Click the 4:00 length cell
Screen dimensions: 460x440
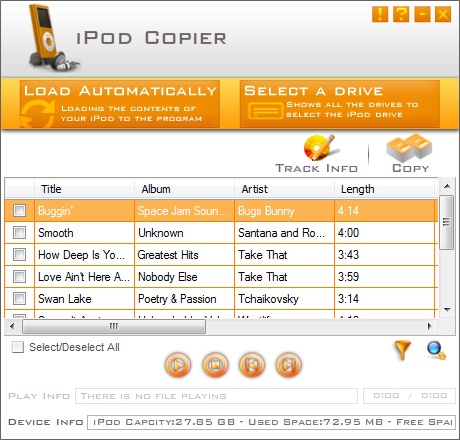point(384,233)
